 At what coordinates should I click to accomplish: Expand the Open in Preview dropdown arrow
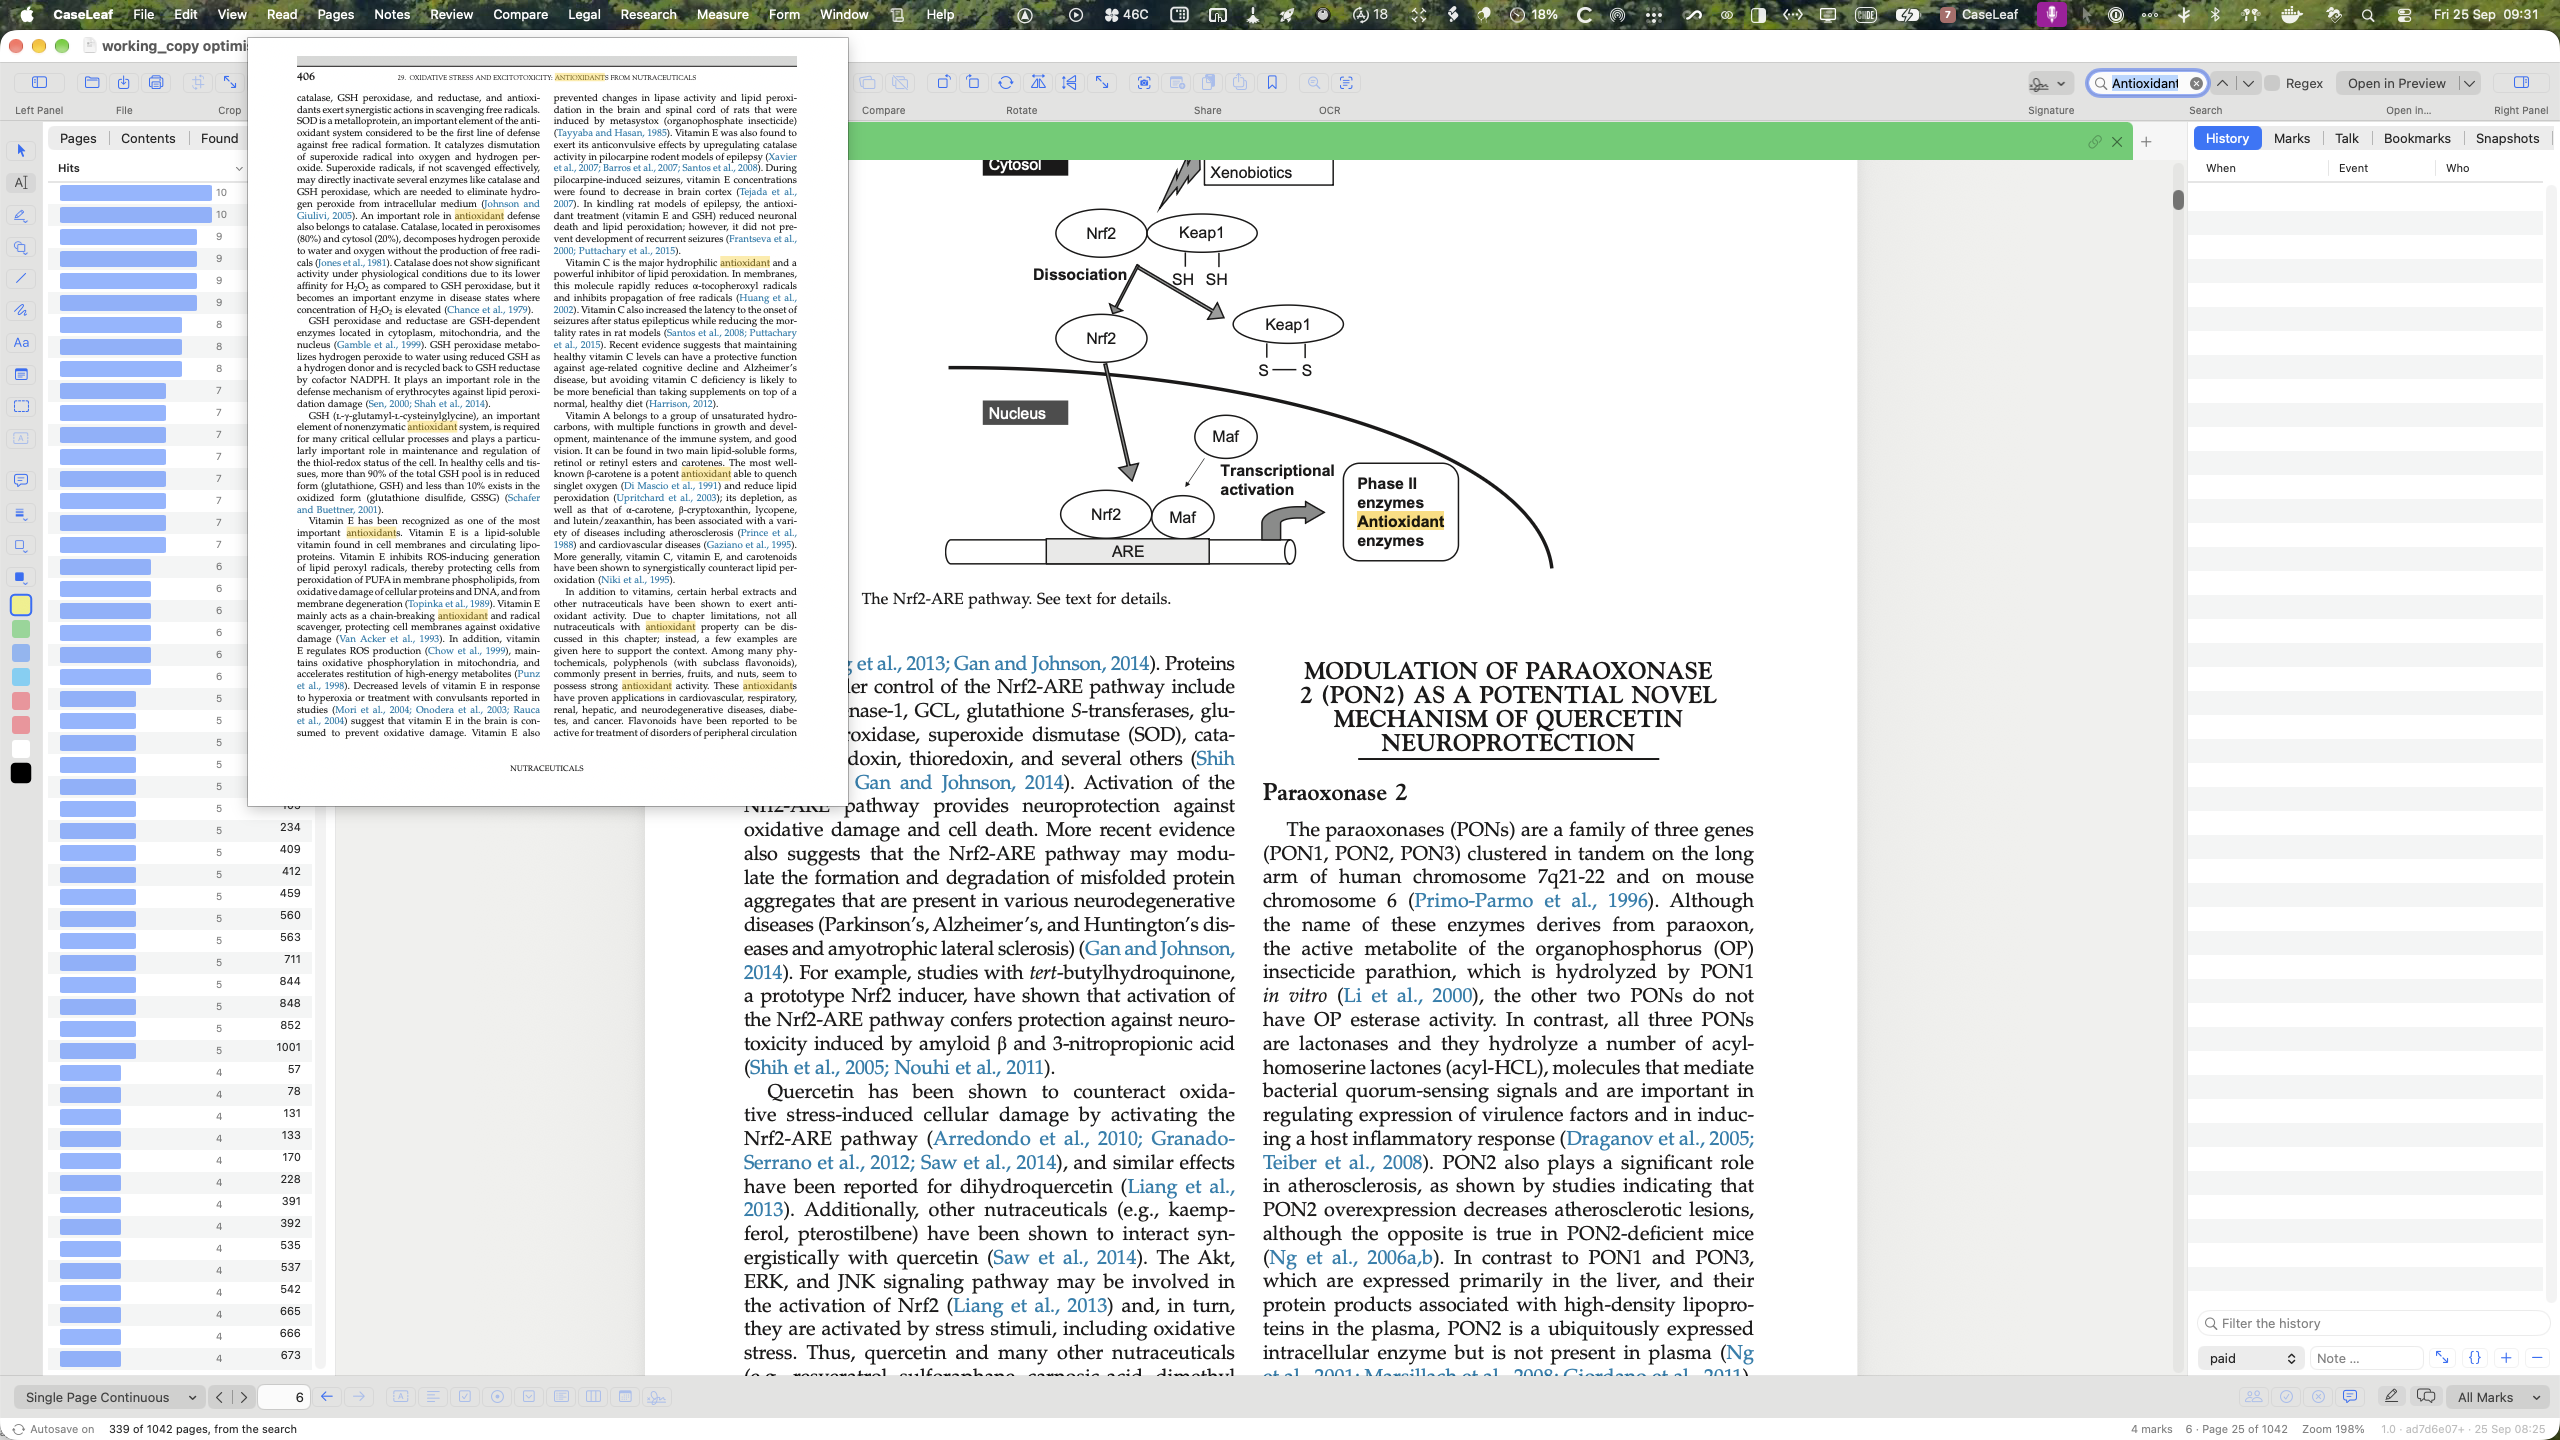[2469, 84]
